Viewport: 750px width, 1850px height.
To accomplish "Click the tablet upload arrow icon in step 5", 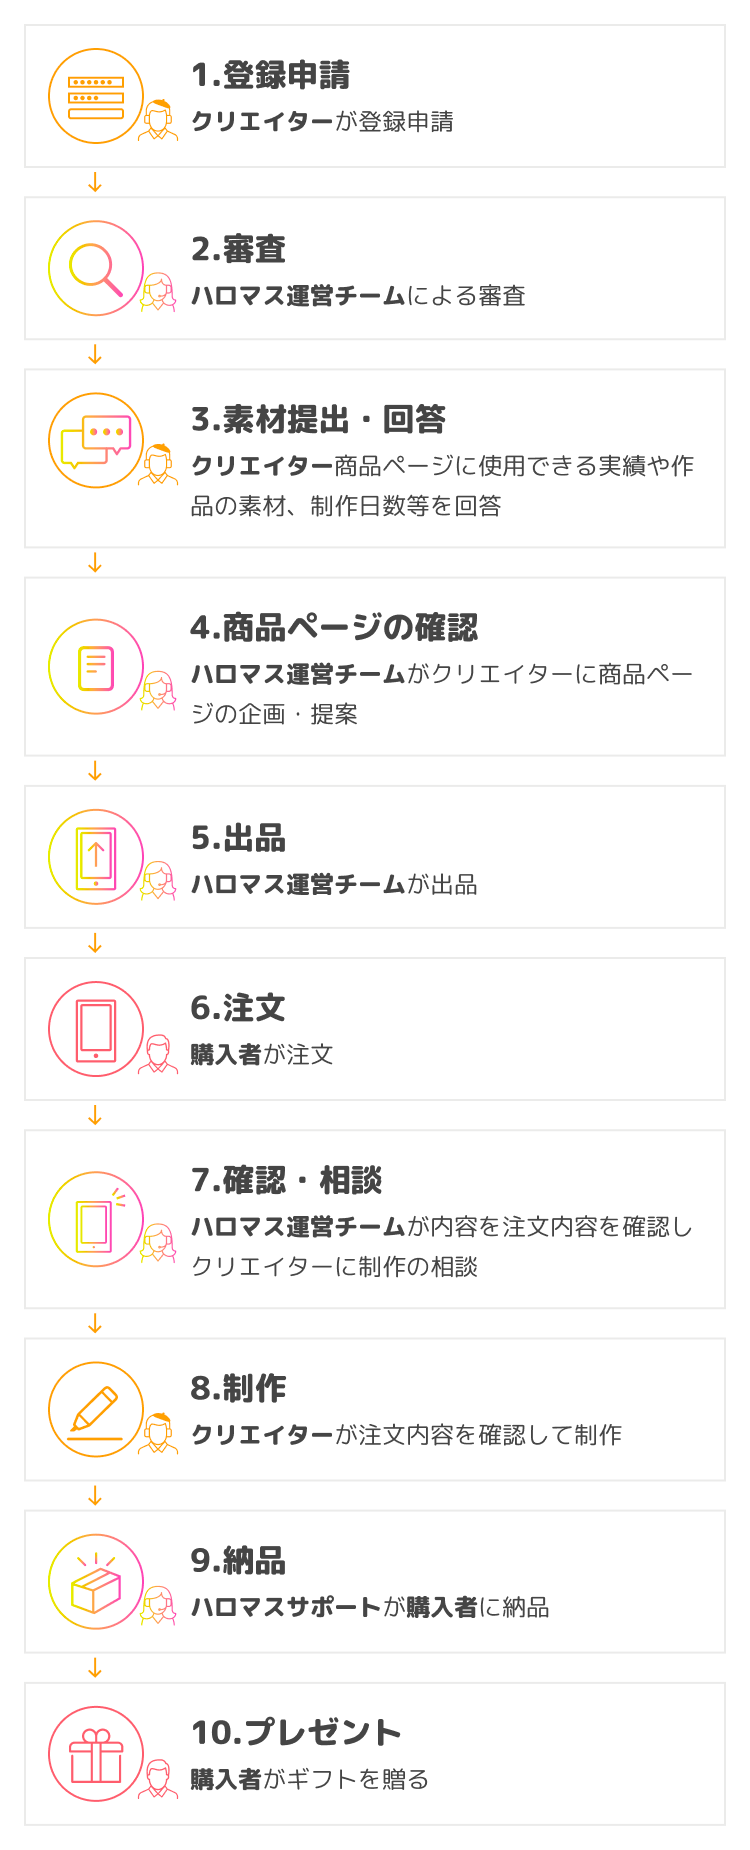I will pyautogui.click(x=96, y=857).
